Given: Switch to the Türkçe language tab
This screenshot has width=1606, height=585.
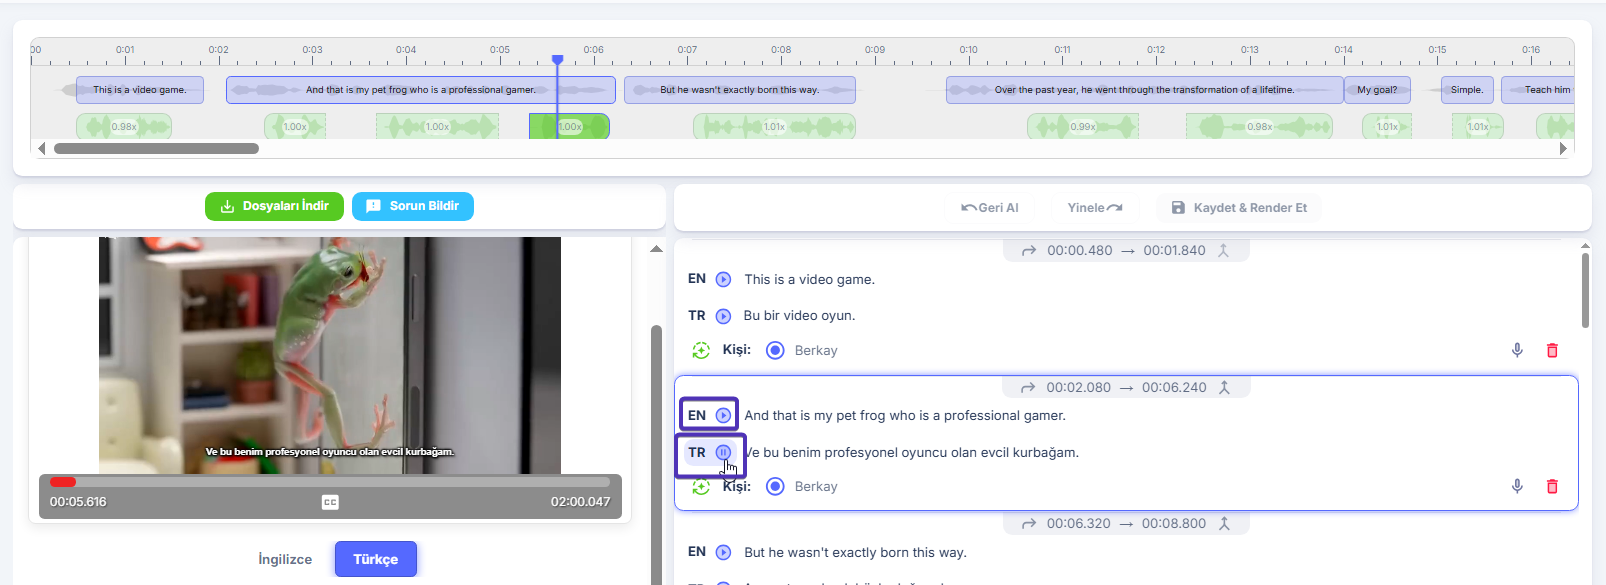Looking at the screenshot, I should (375, 559).
